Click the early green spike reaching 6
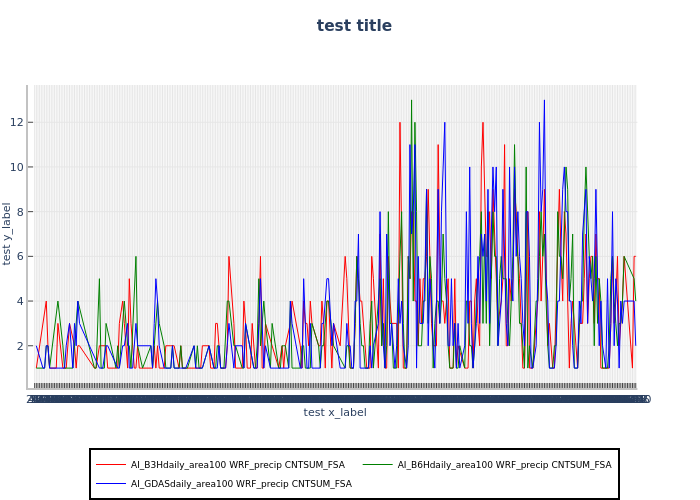Viewport: 700px width, 500px height. [x=136, y=257]
